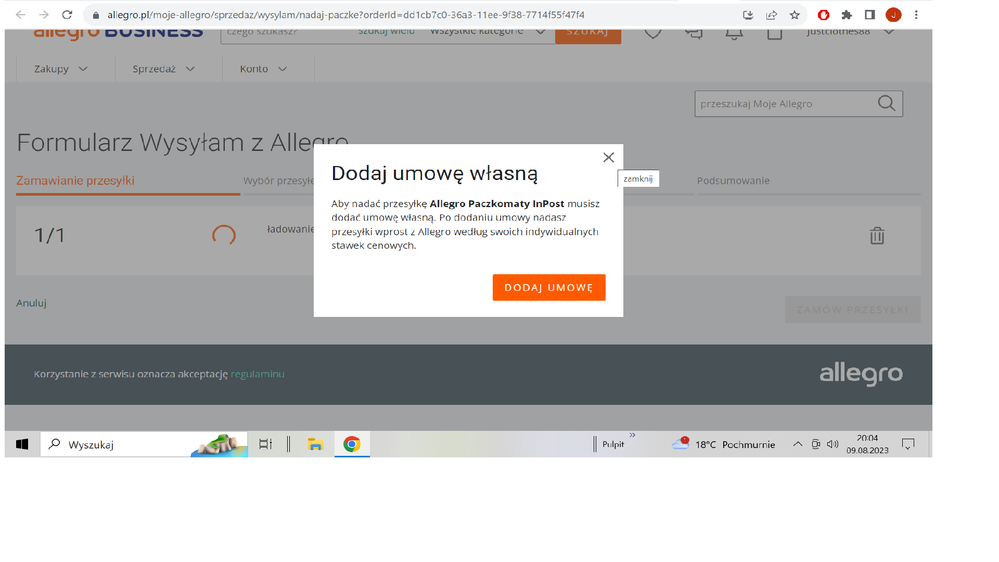
Task: Go forward in browser history
Action: tap(43, 15)
